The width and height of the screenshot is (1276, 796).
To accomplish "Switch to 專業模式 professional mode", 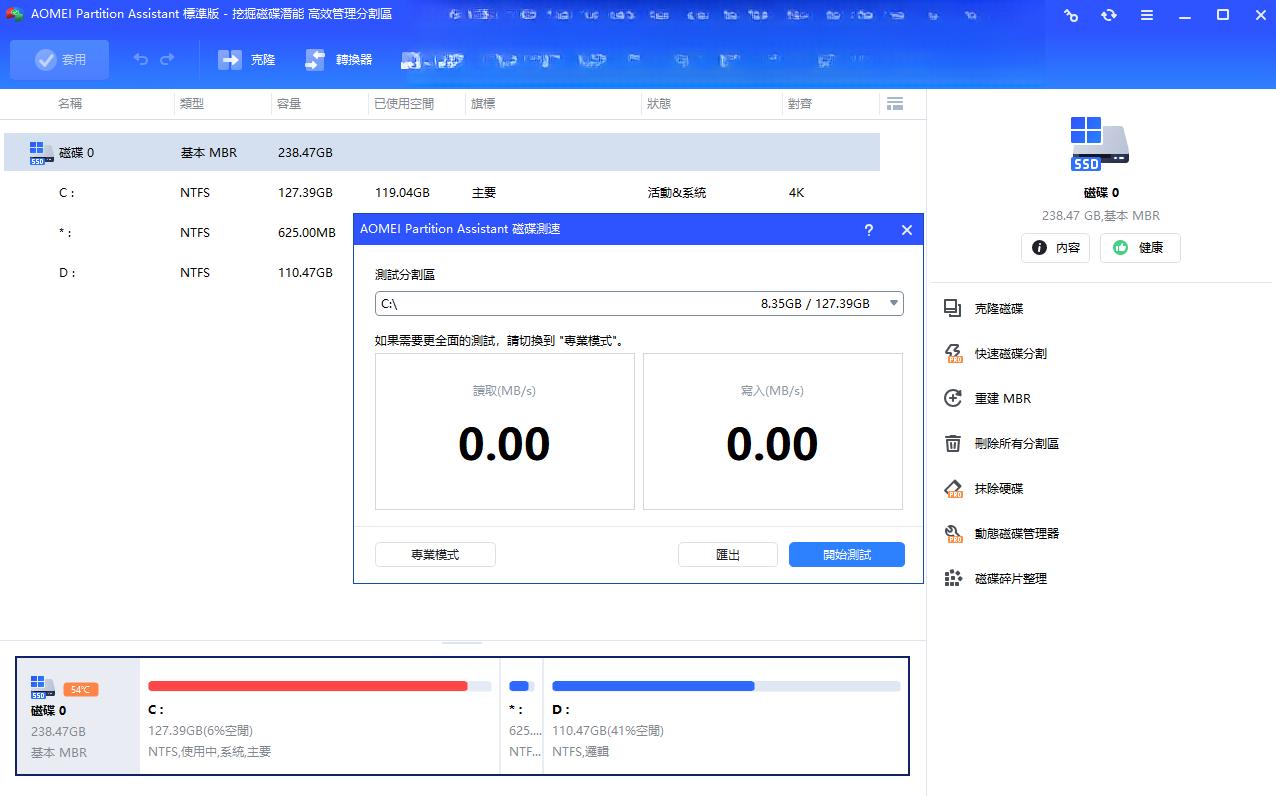I will tap(435, 554).
